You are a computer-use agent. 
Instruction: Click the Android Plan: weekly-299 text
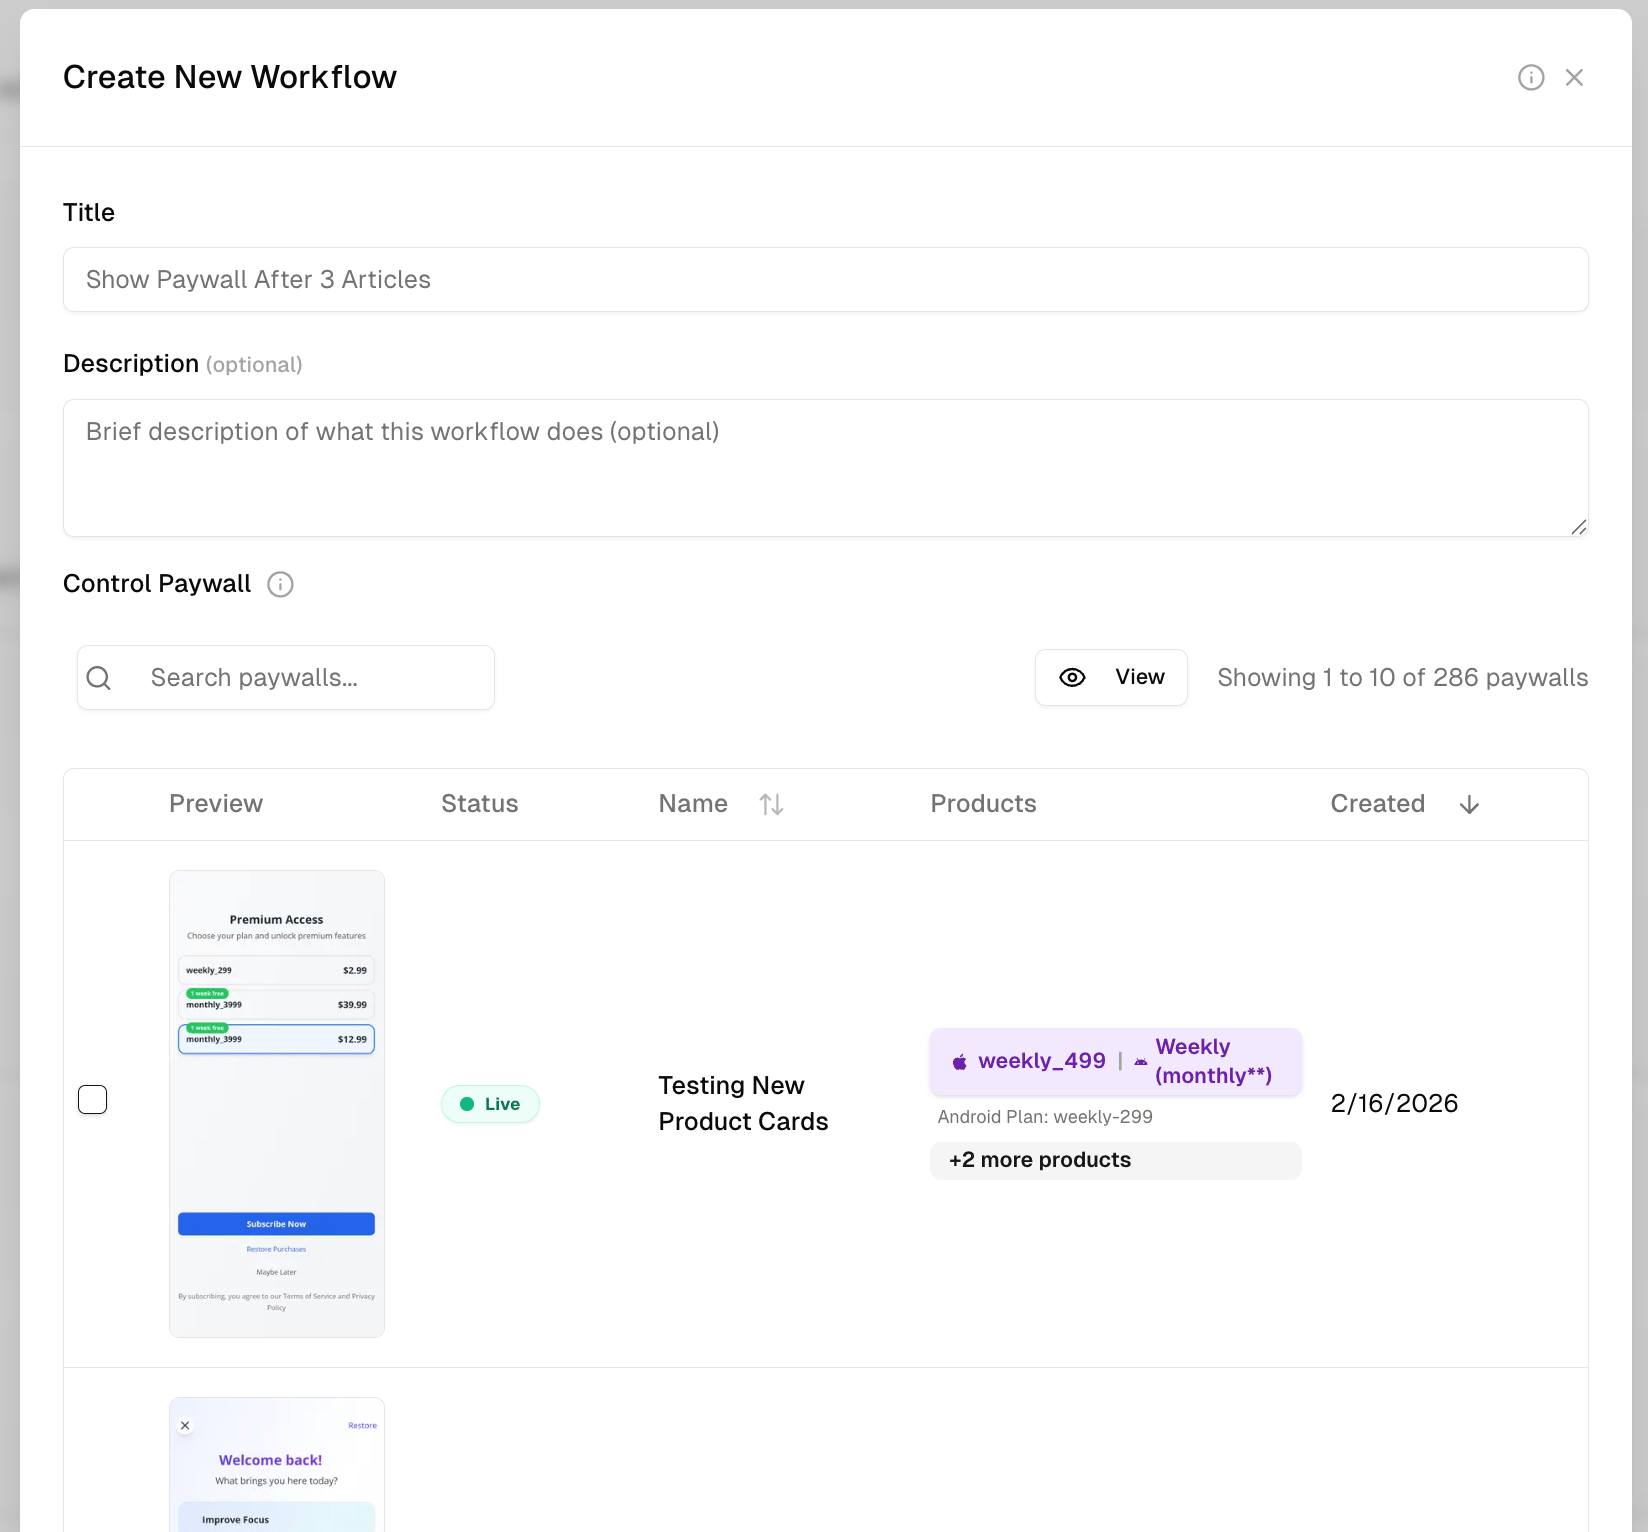(1045, 1117)
